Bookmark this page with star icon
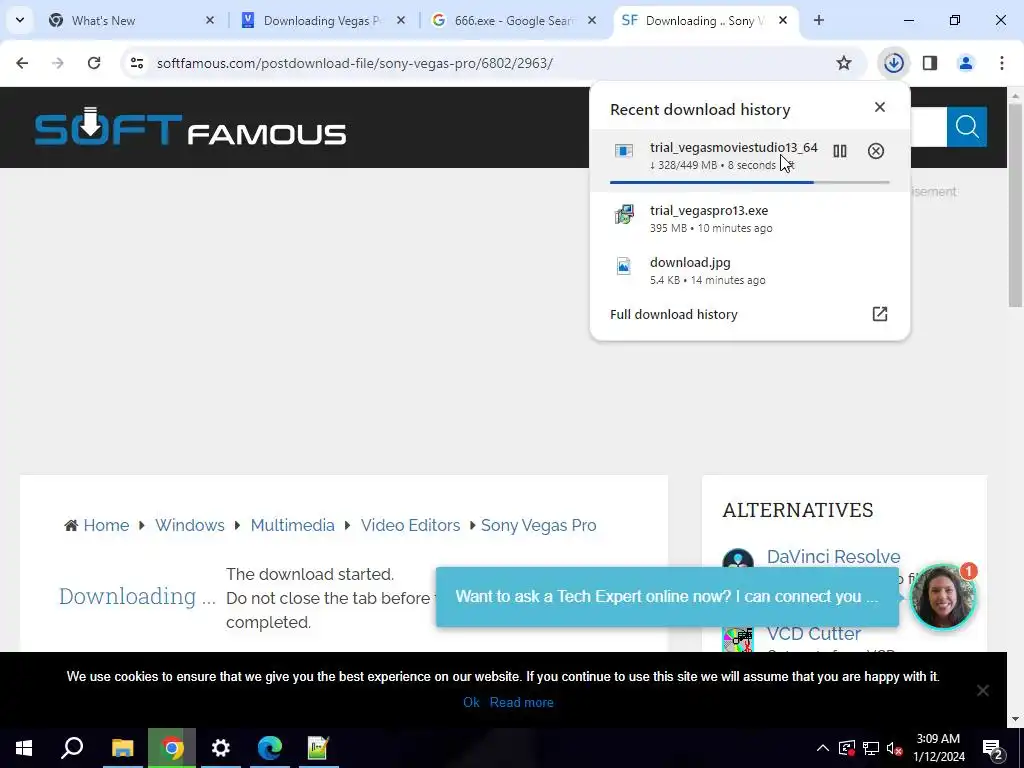The width and height of the screenshot is (1024, 768). [x=844, y=63]
